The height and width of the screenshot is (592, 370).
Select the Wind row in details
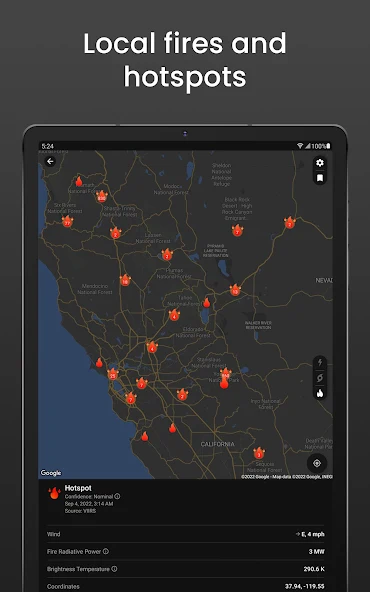click(185, 534)
